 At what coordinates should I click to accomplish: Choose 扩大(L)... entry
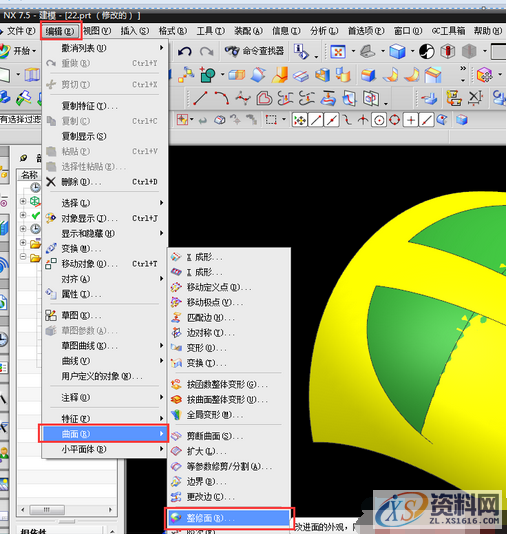(x=229, y=451)
